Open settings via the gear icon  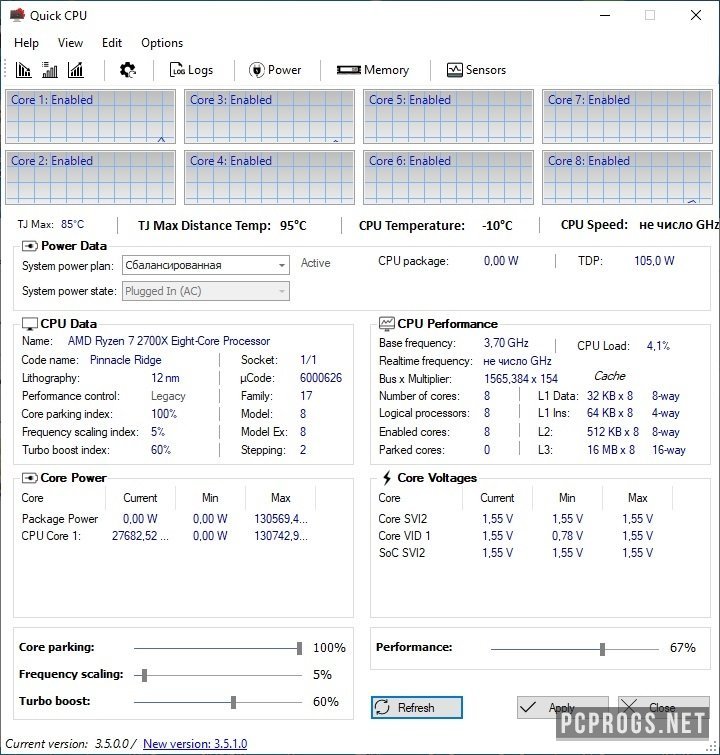click(128, 70)
